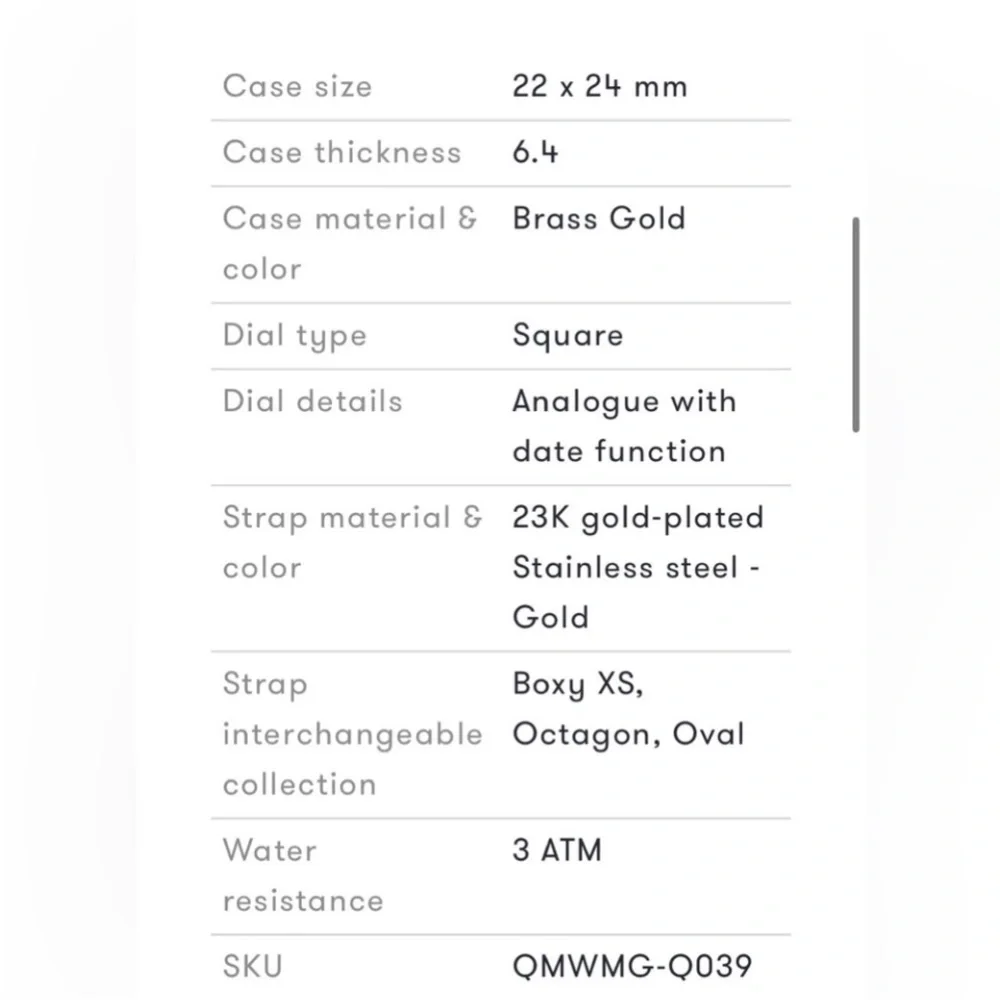Image resolution: width=1000 pixels, height=1000 pixels.
Task: Click the "Dial type" label
Action: pos(294,336)
